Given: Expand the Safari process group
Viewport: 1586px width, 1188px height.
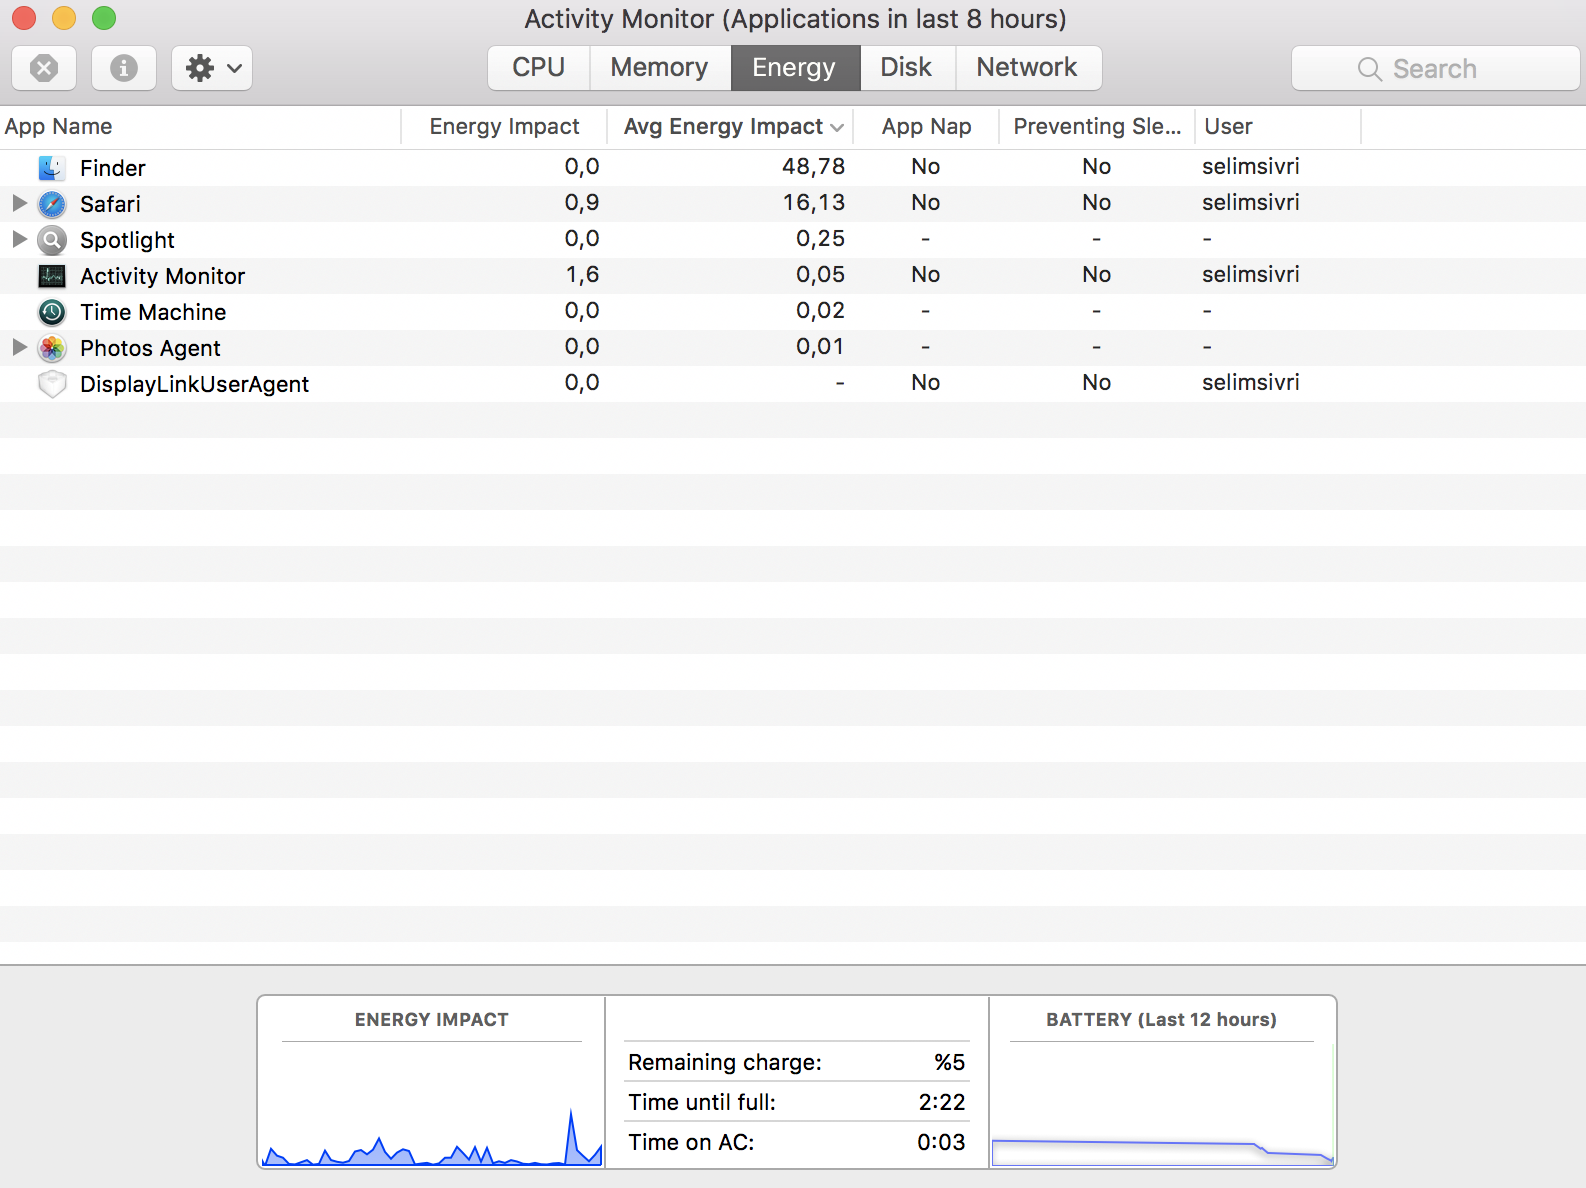Looking at the screenshot, I should (19, 203).
